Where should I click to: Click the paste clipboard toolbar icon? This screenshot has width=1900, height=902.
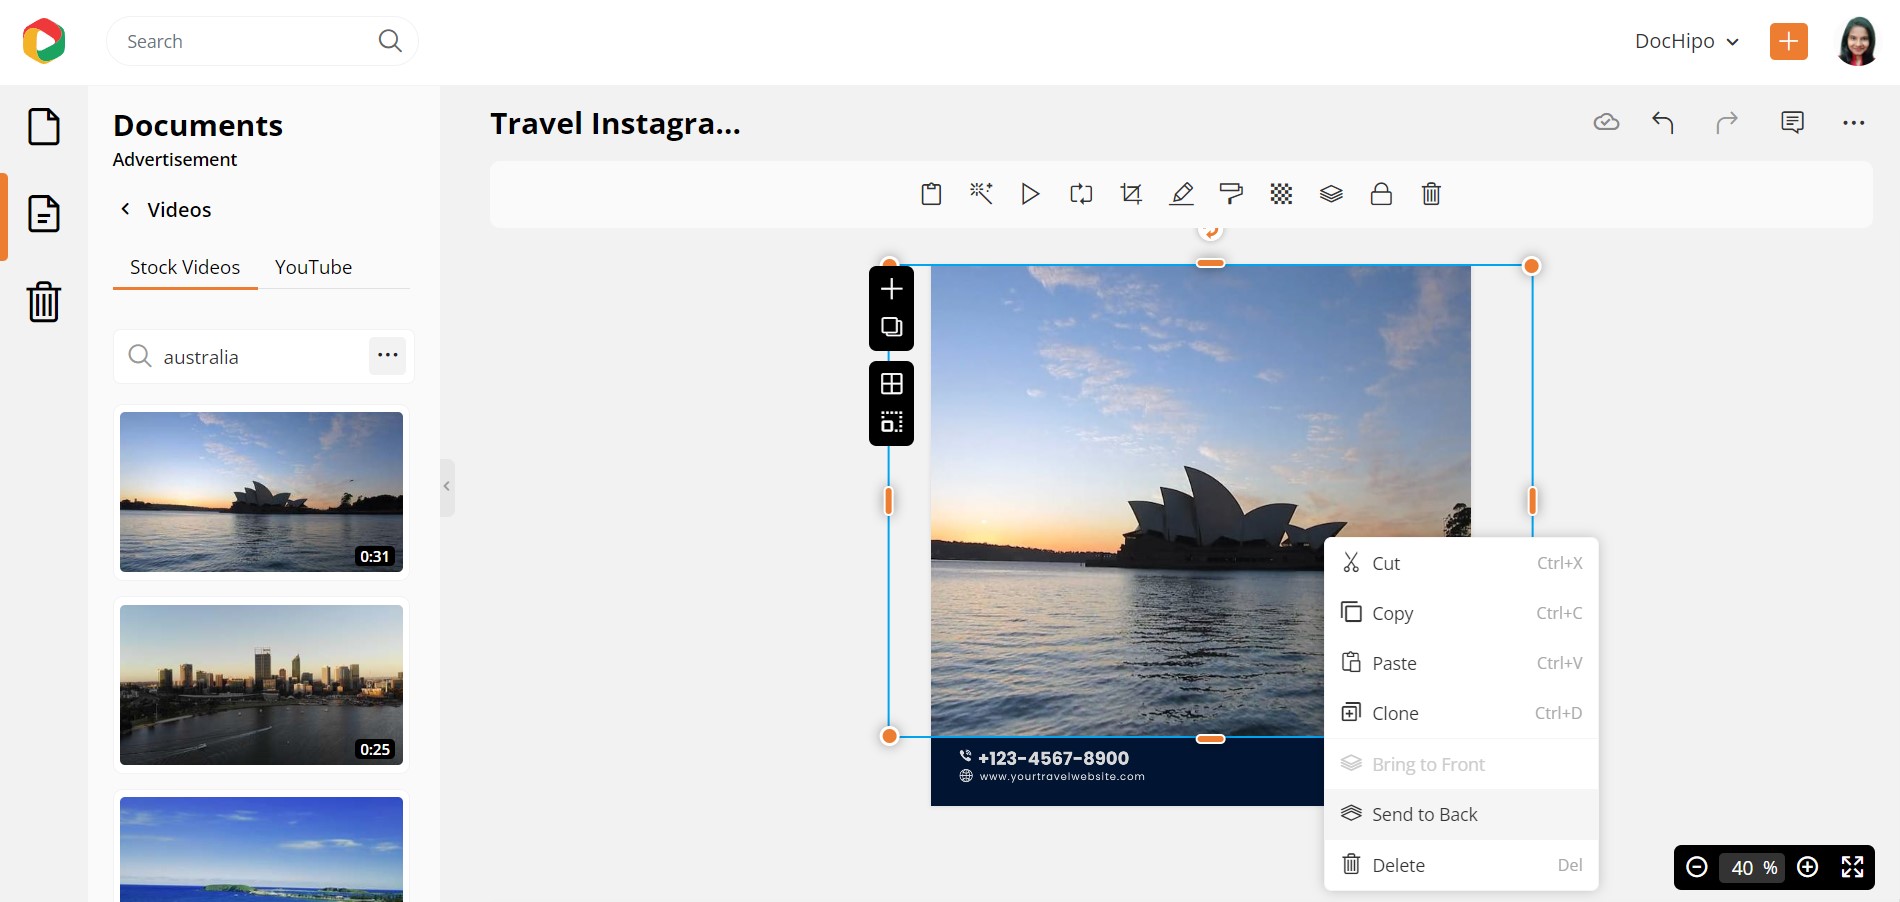pyautogui.click(x=931, y=194)
